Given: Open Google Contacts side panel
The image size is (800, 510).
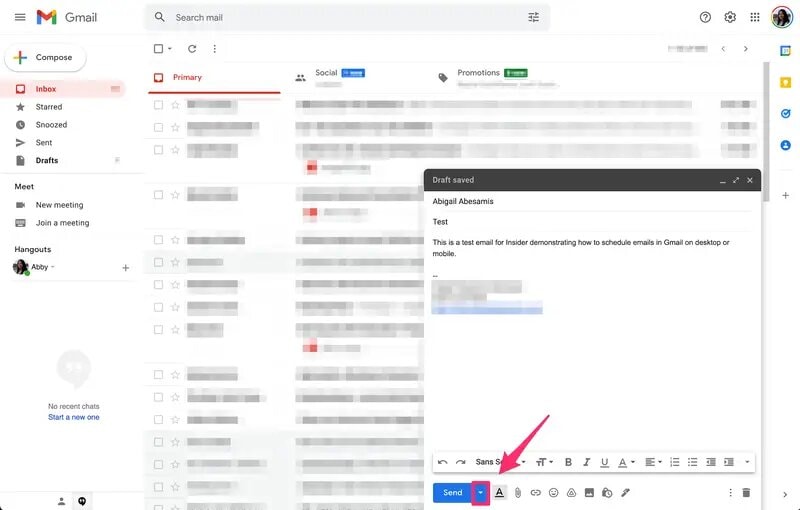Looking at the screenshot, I should point(786,145).
